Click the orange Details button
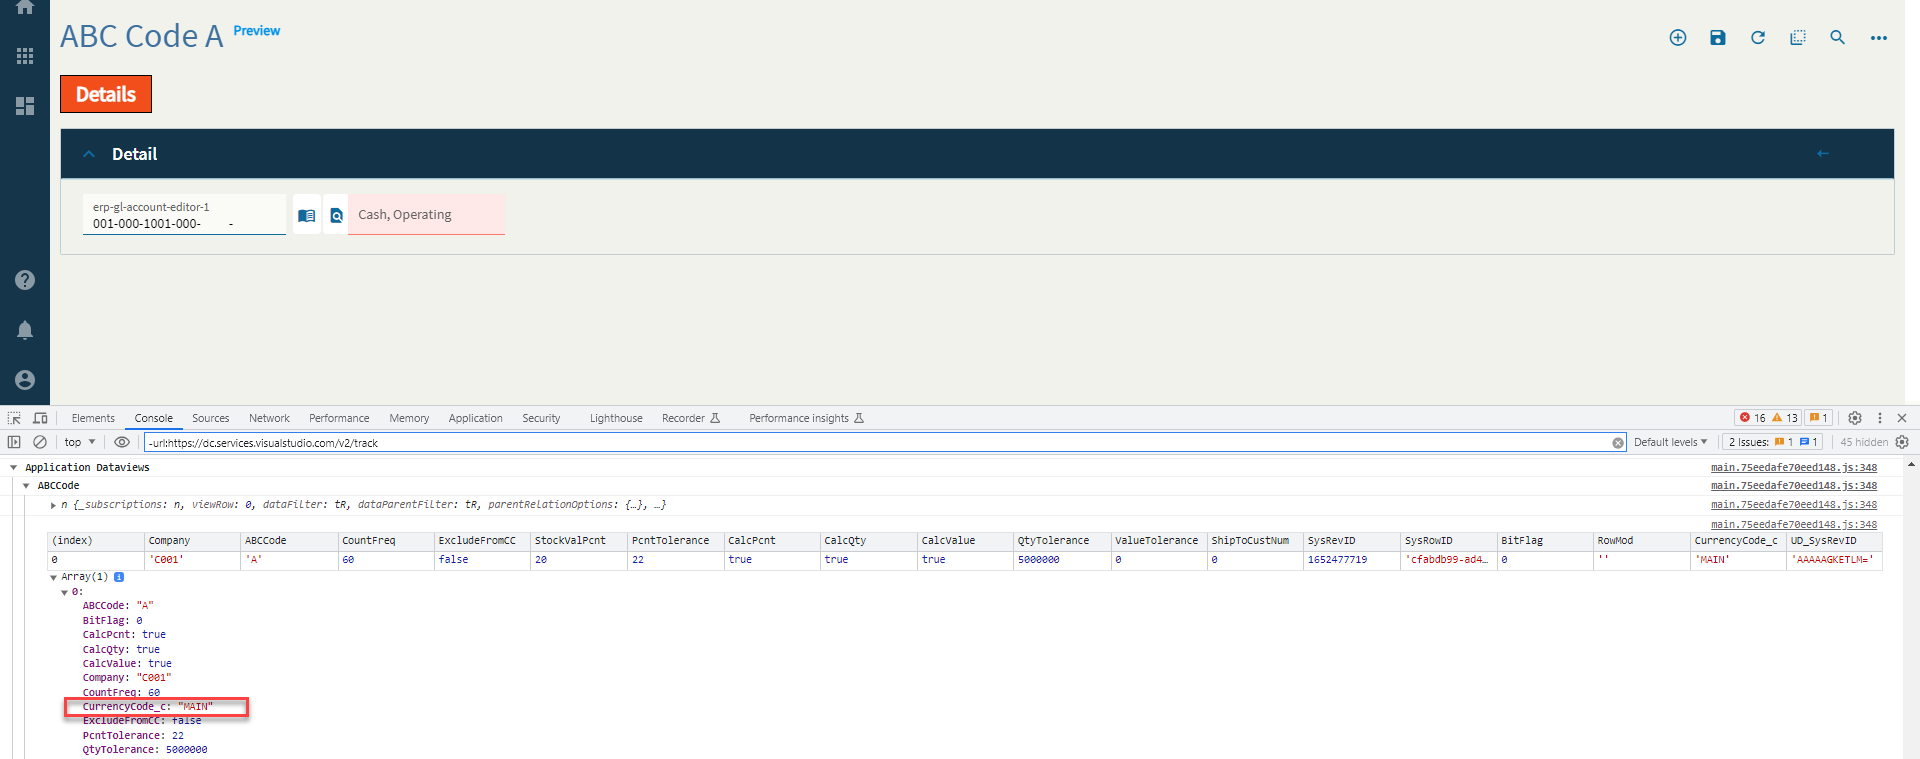Viewport: 1920px width, 759px height. [x=106, y=94]
